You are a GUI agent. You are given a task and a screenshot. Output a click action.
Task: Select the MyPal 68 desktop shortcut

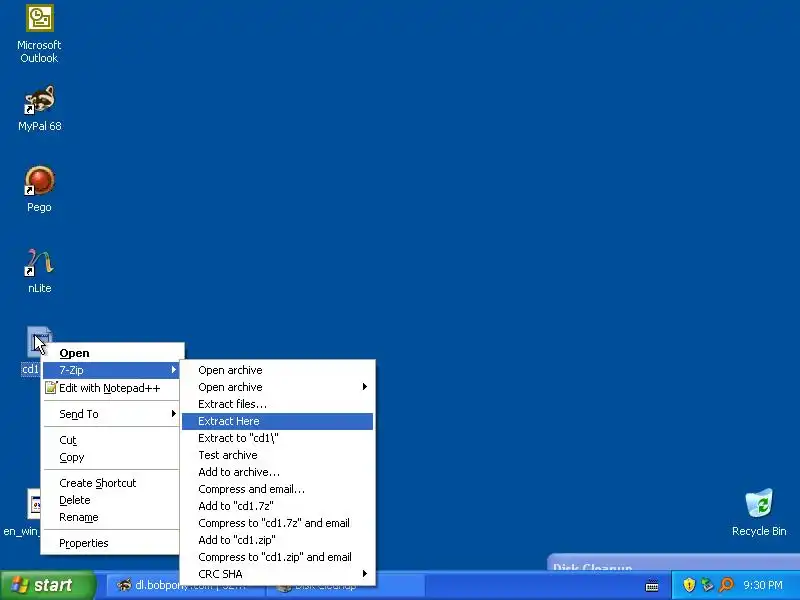coord(39,108)
